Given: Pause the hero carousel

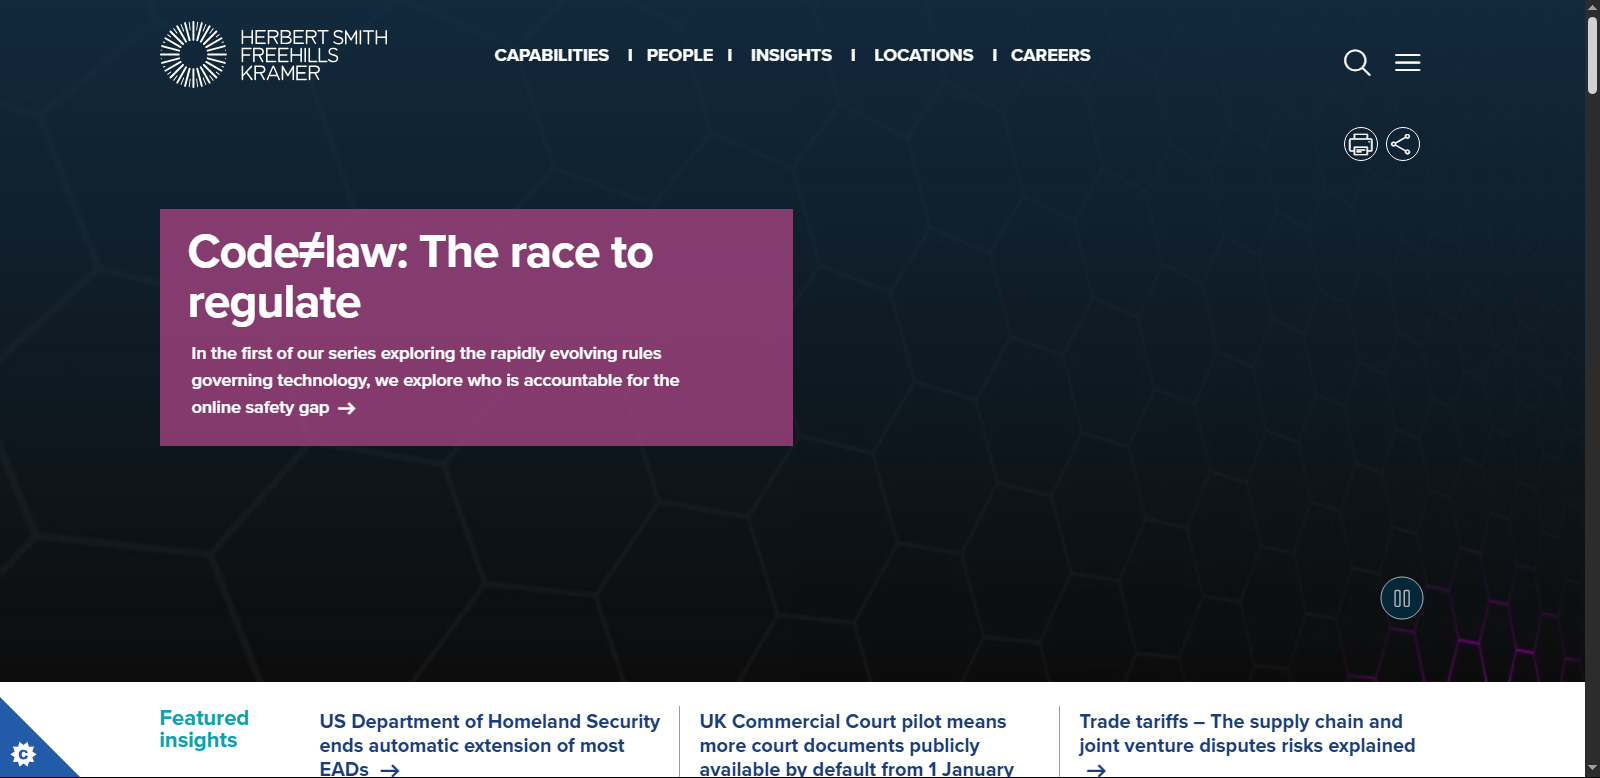Looking at the screenshot, I should click(1401, 598).
